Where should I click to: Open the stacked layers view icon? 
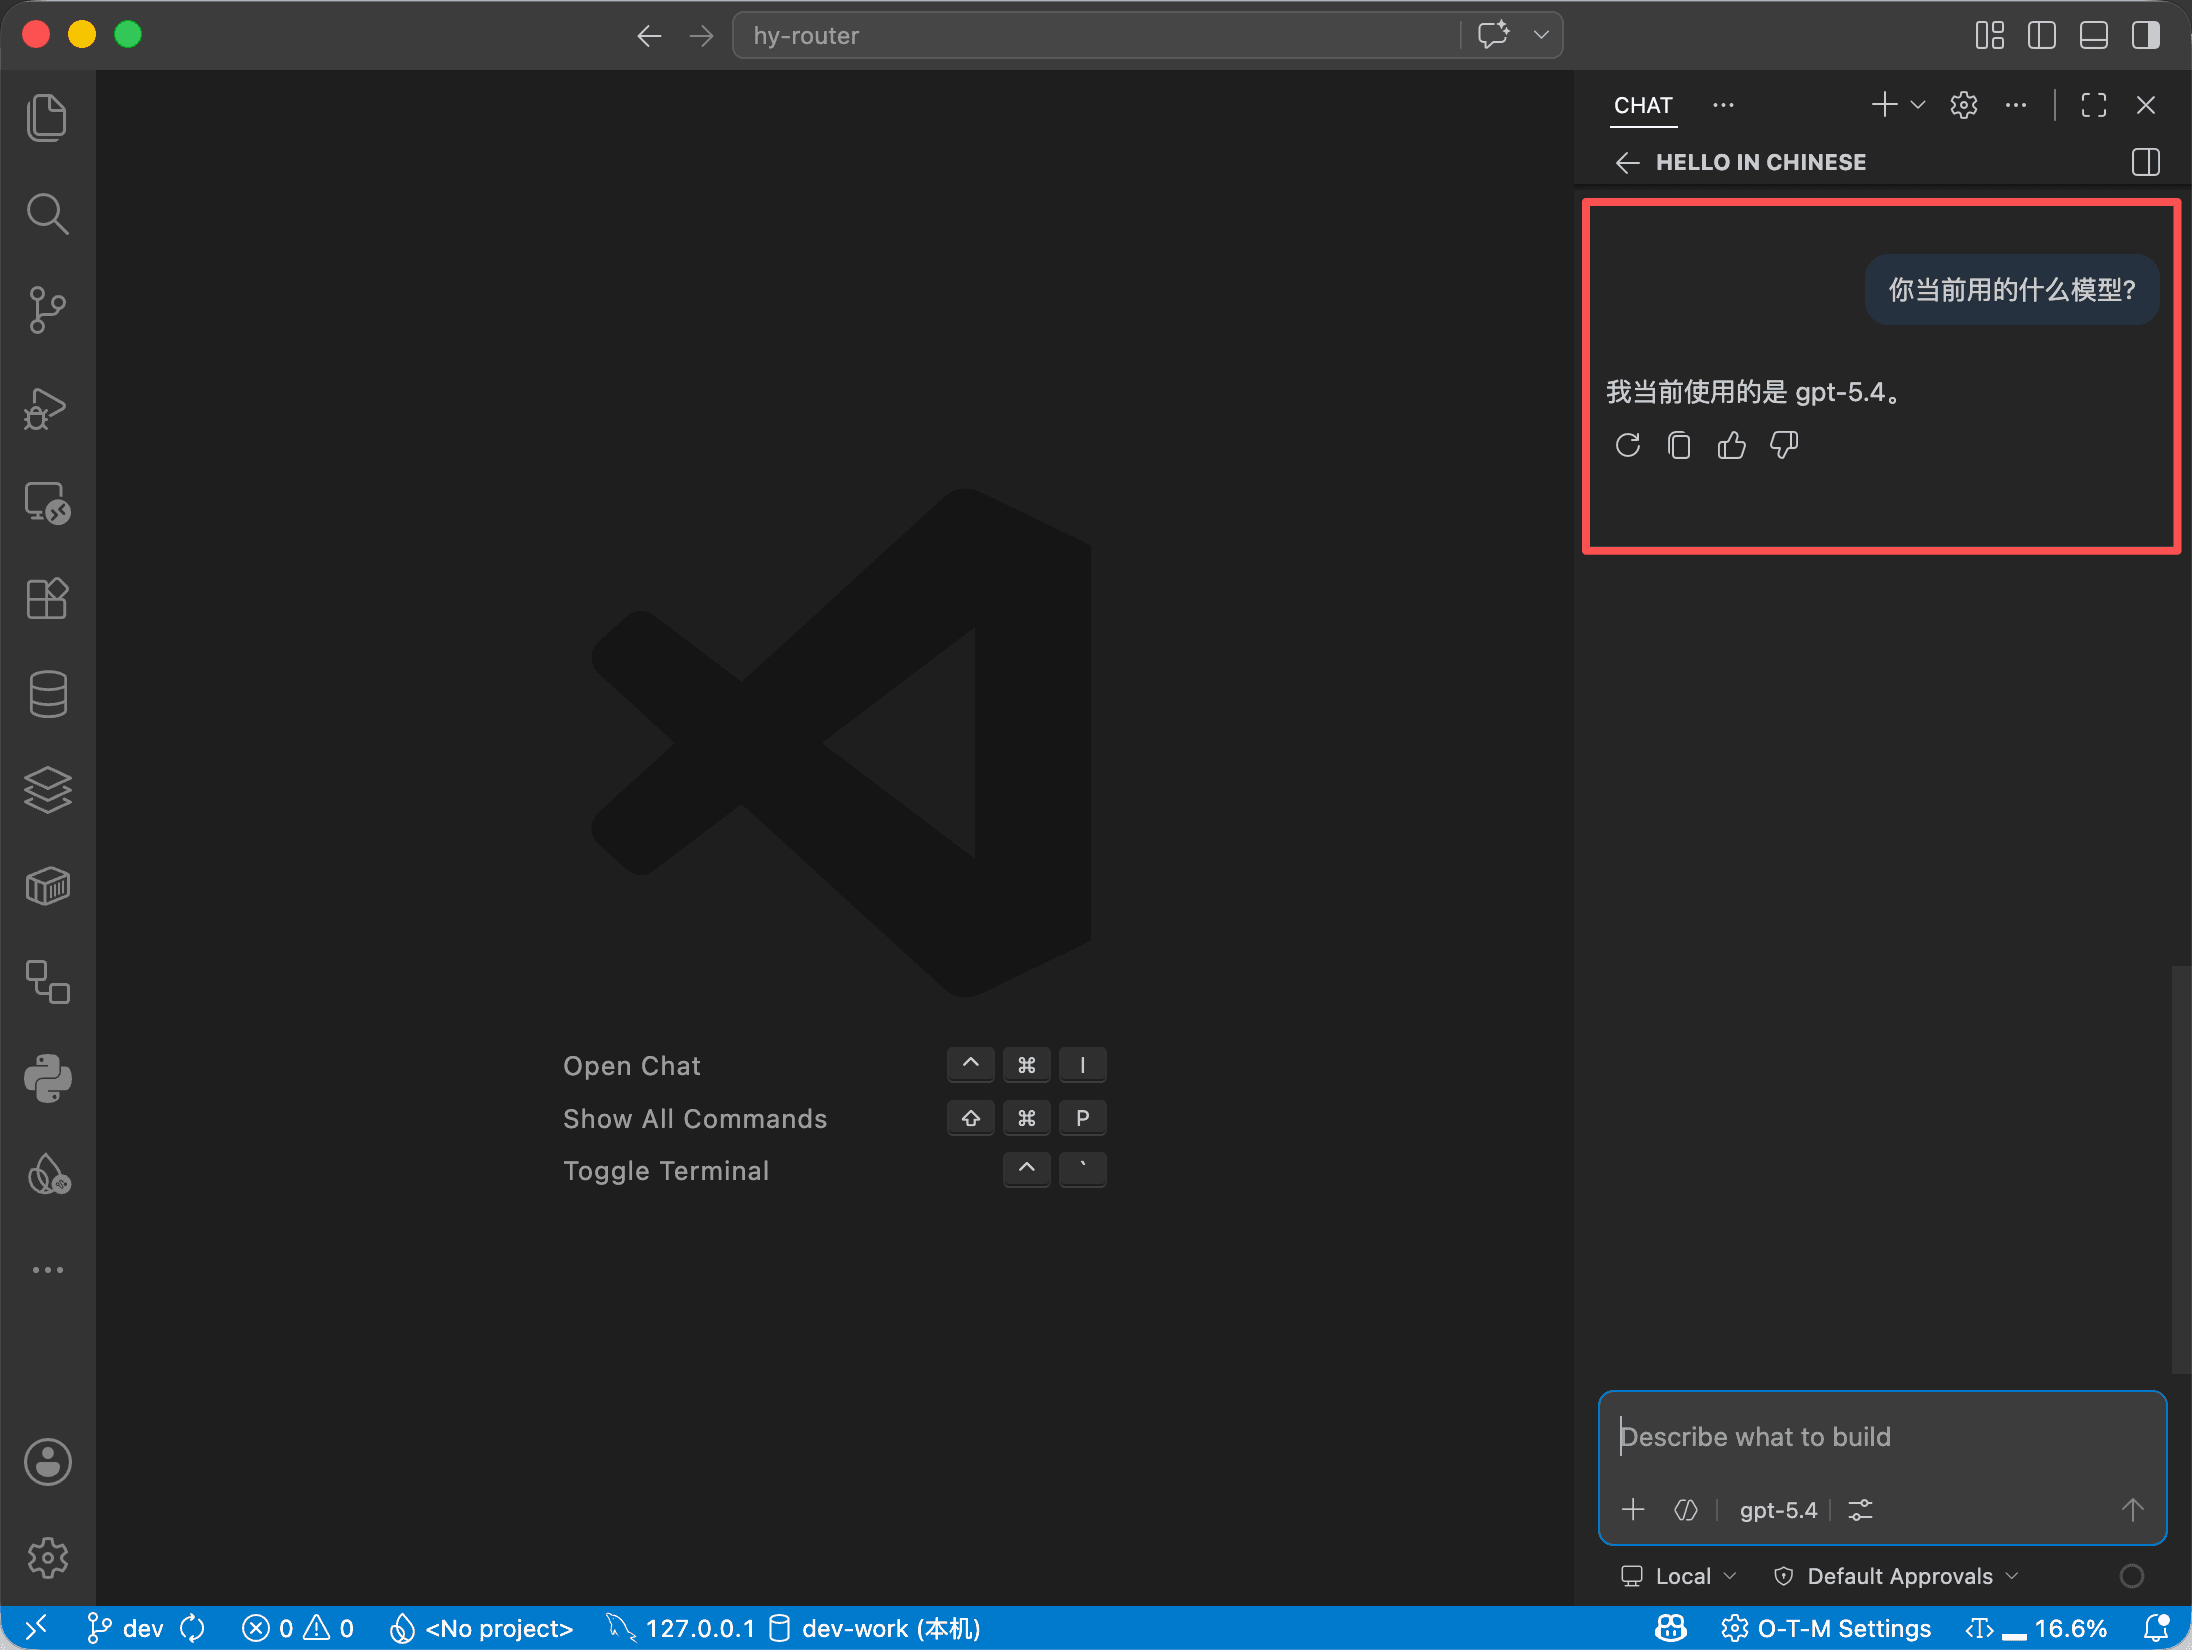click(x=47, y=790)
